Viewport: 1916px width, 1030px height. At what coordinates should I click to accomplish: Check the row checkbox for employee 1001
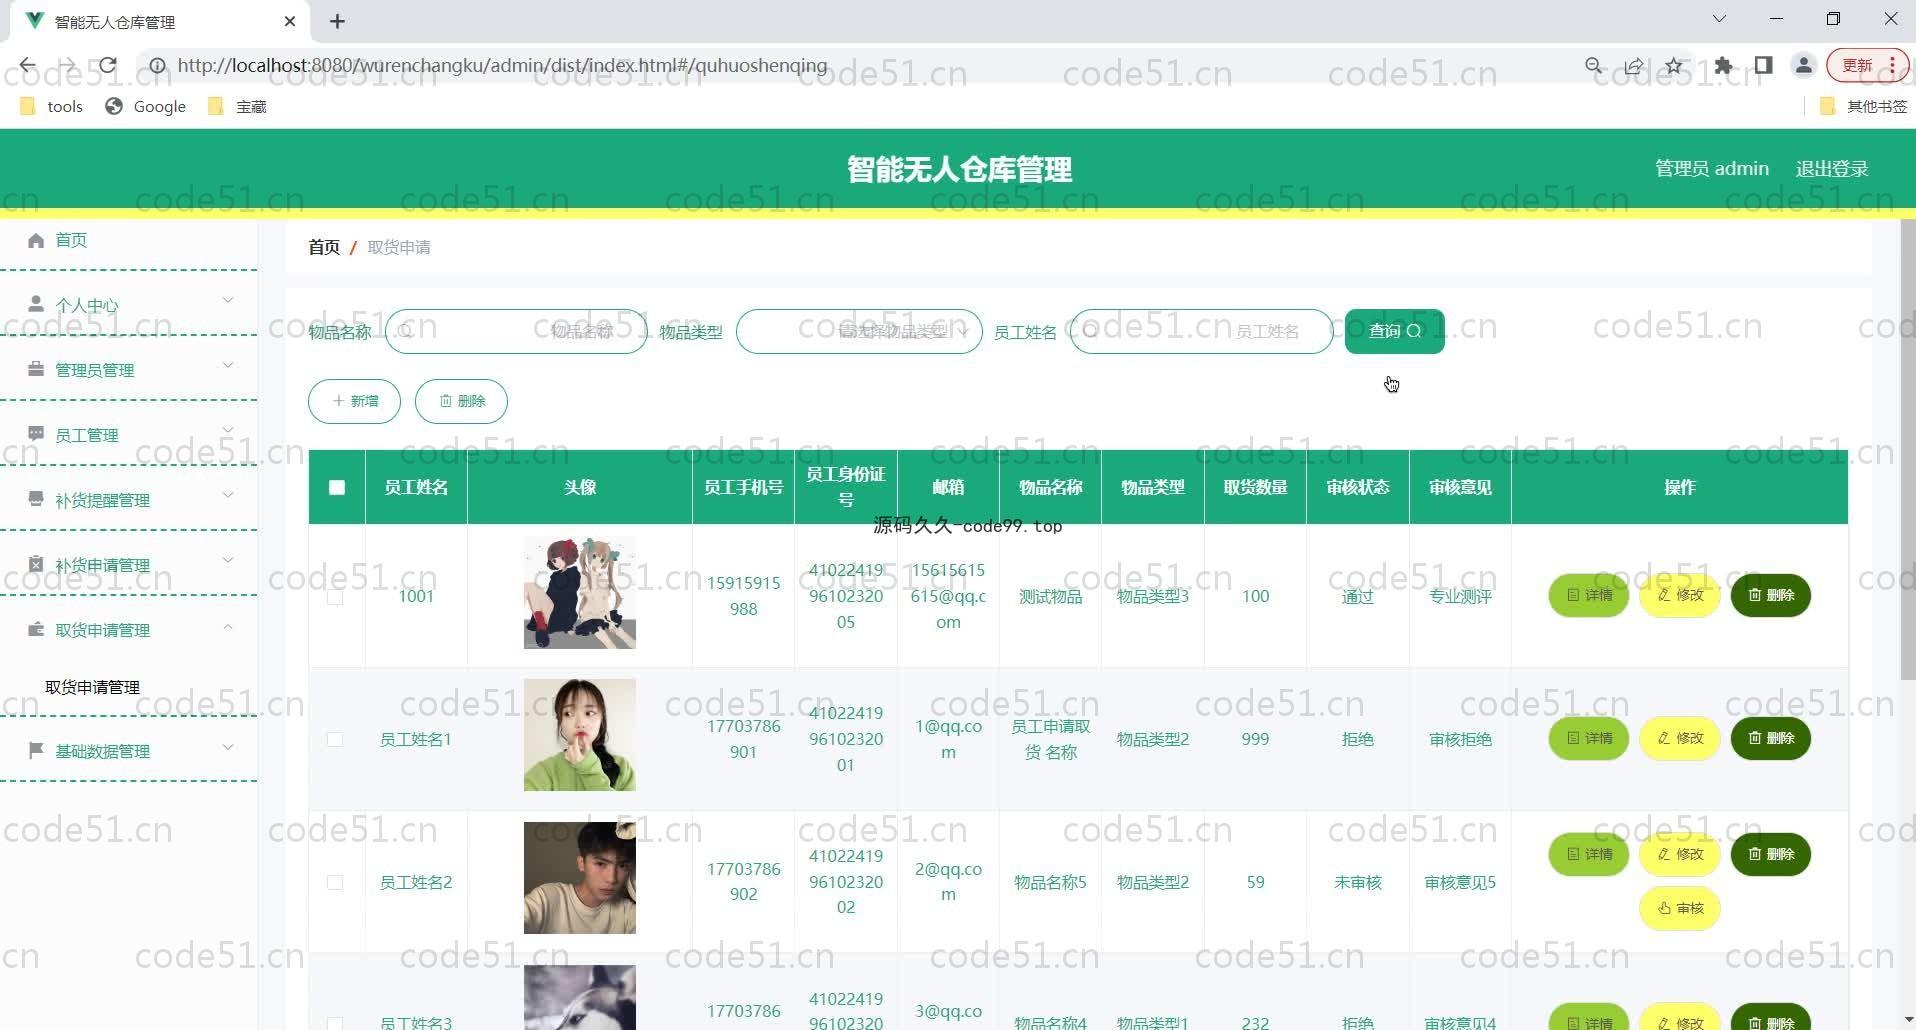point(335,596)
